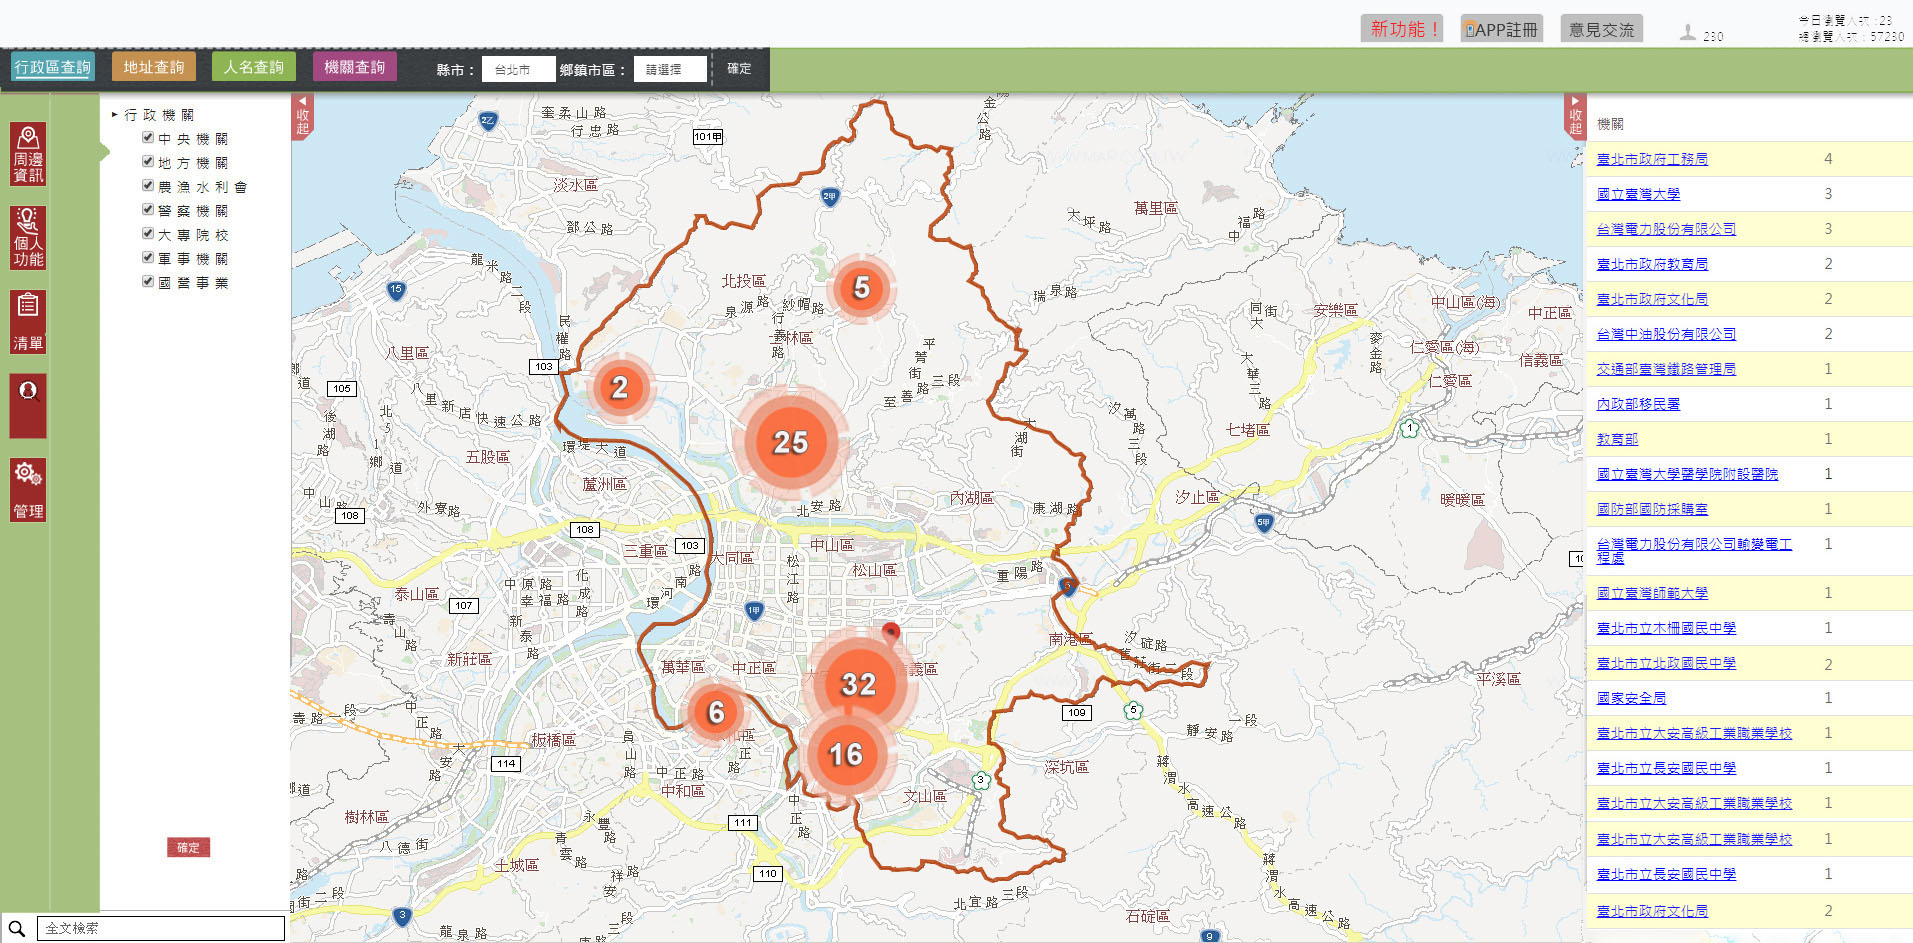This screenshot has height=943, width=1913.
Task: Uncheck the 中央機關 checkbox
Action: click(148, 138)
